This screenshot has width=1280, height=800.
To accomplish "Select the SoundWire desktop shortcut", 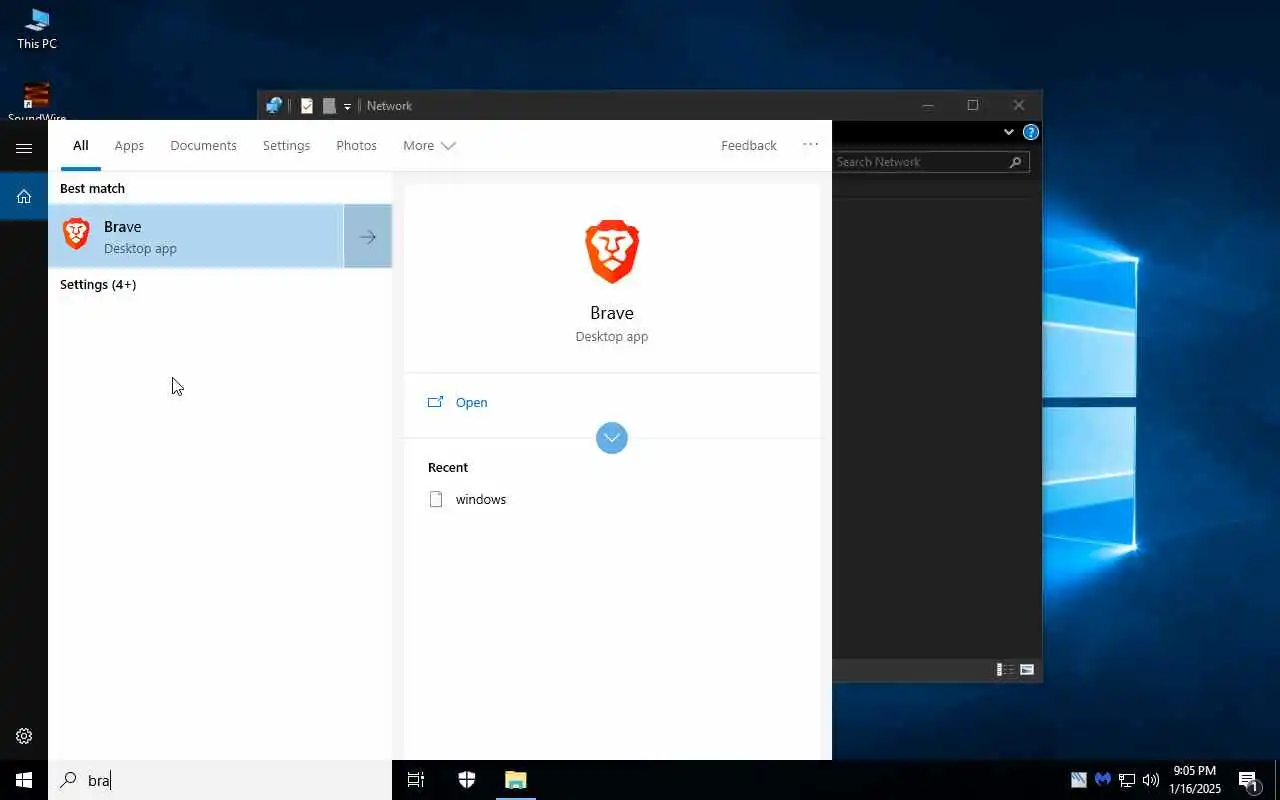I will (x=37, y=102).
